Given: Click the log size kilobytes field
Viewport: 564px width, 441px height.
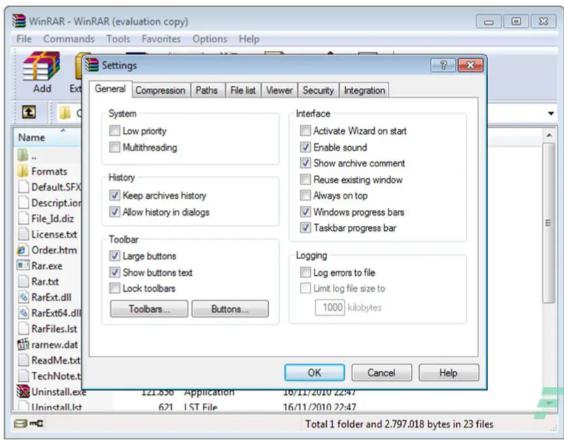Looking at the screenshot, I should (330, 307).
